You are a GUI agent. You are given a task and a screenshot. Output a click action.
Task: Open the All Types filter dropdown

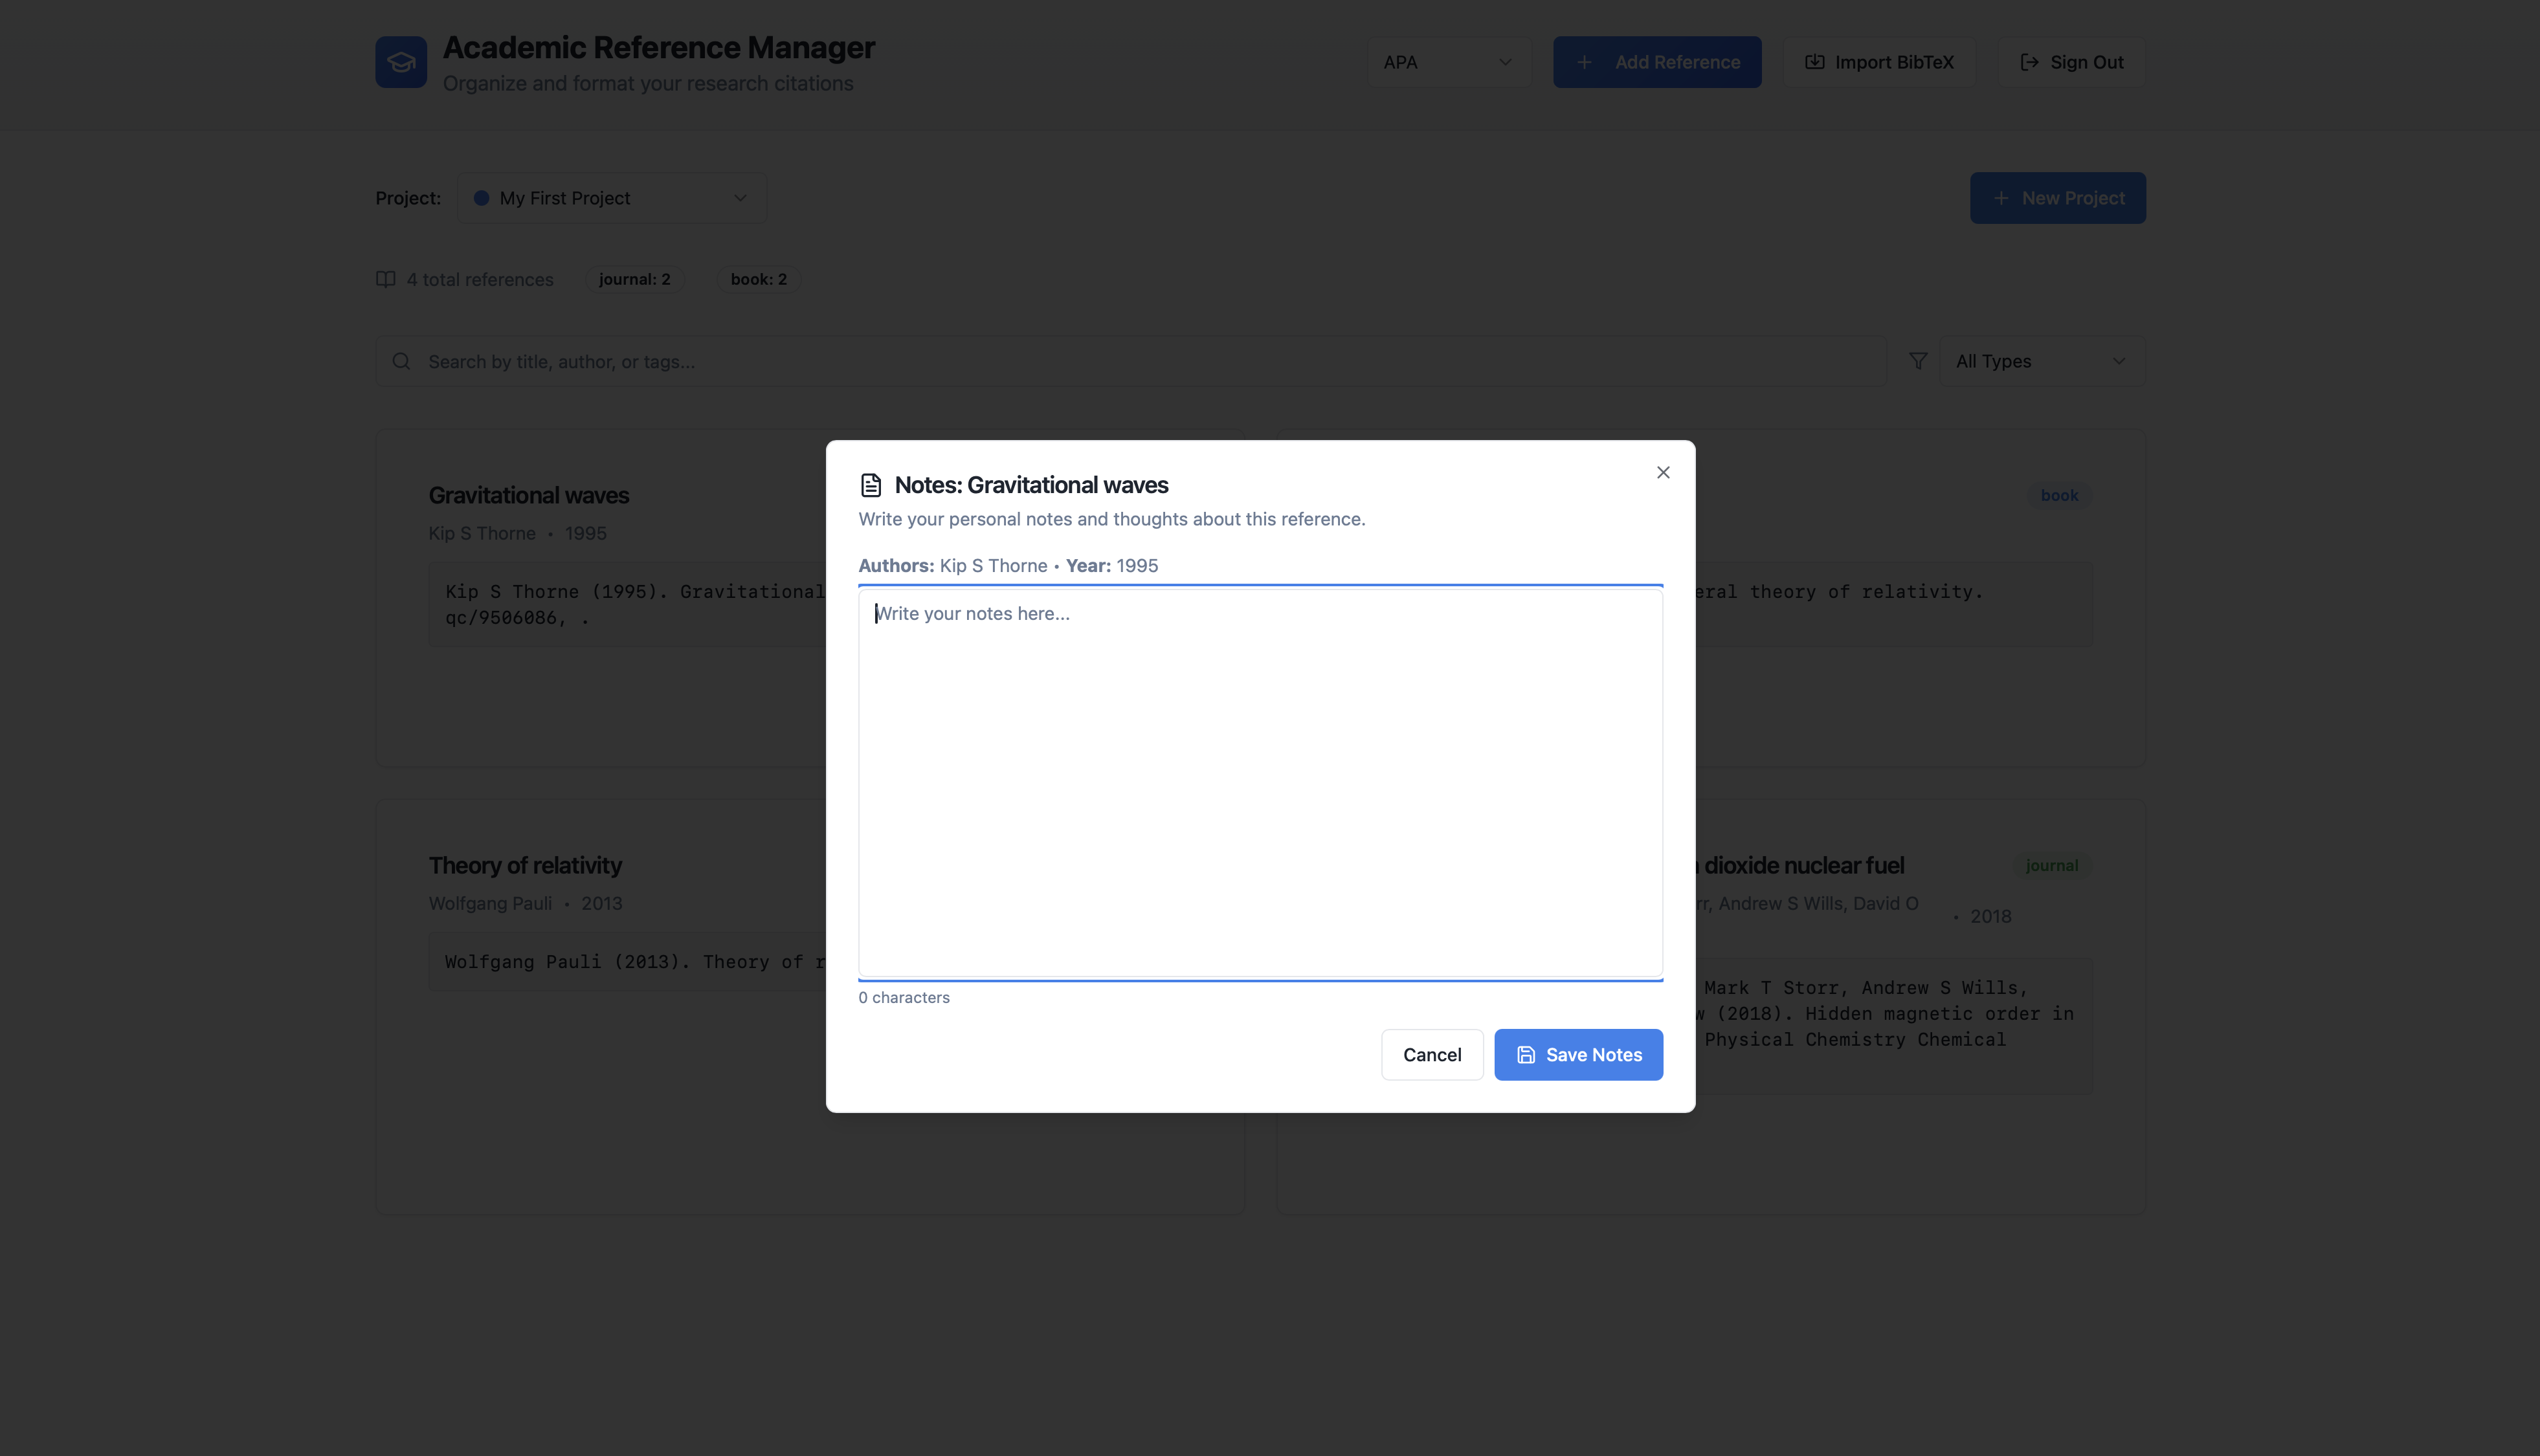coord(2042,361)
